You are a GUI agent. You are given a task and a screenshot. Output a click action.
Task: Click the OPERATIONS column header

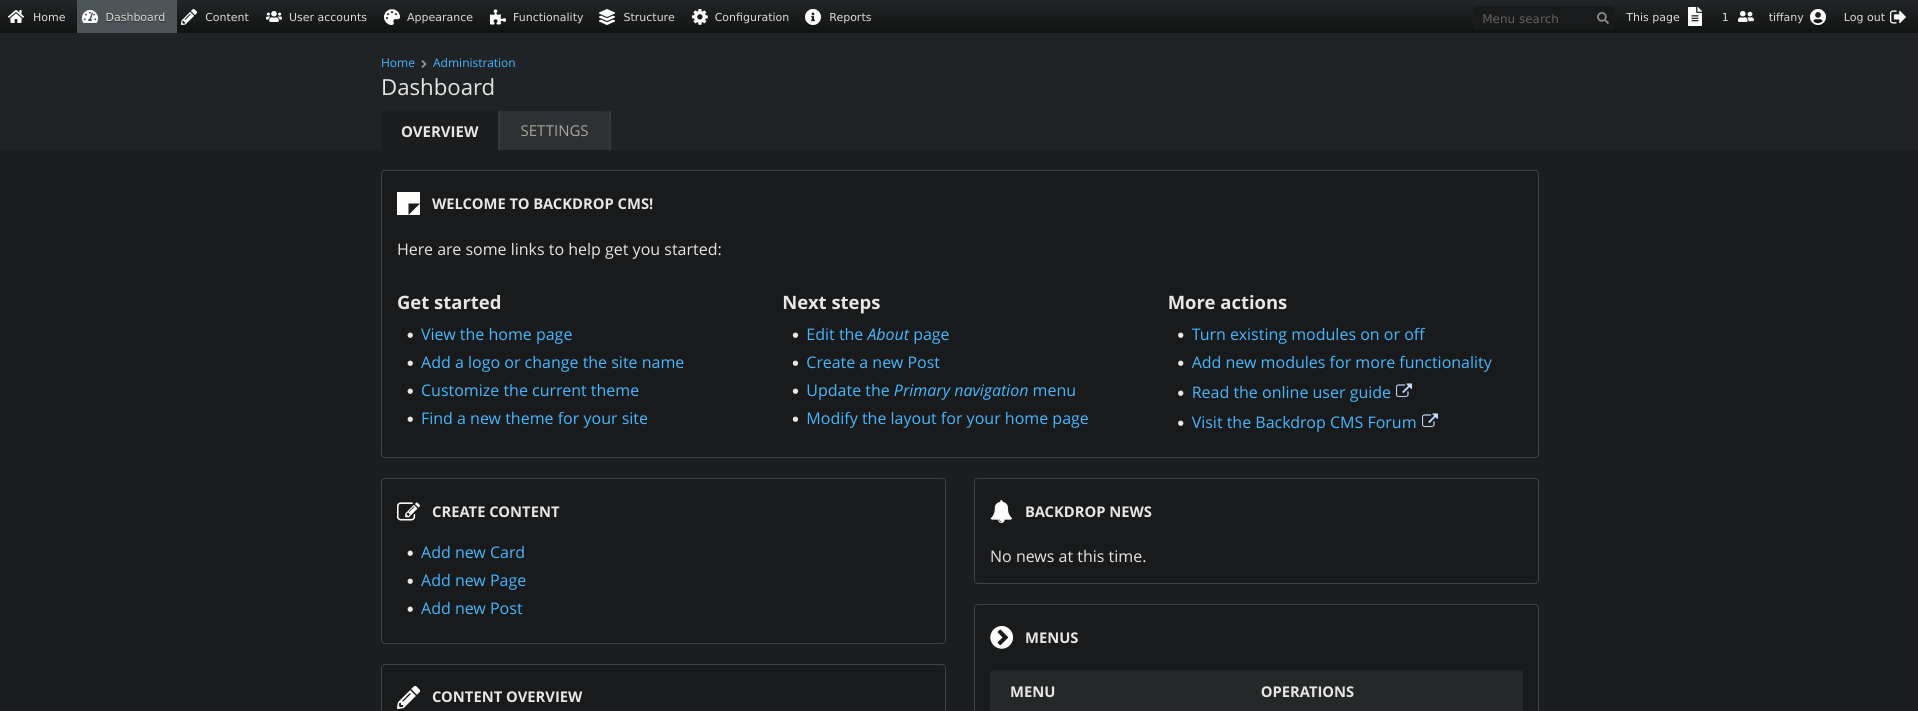coord(1307,692)
